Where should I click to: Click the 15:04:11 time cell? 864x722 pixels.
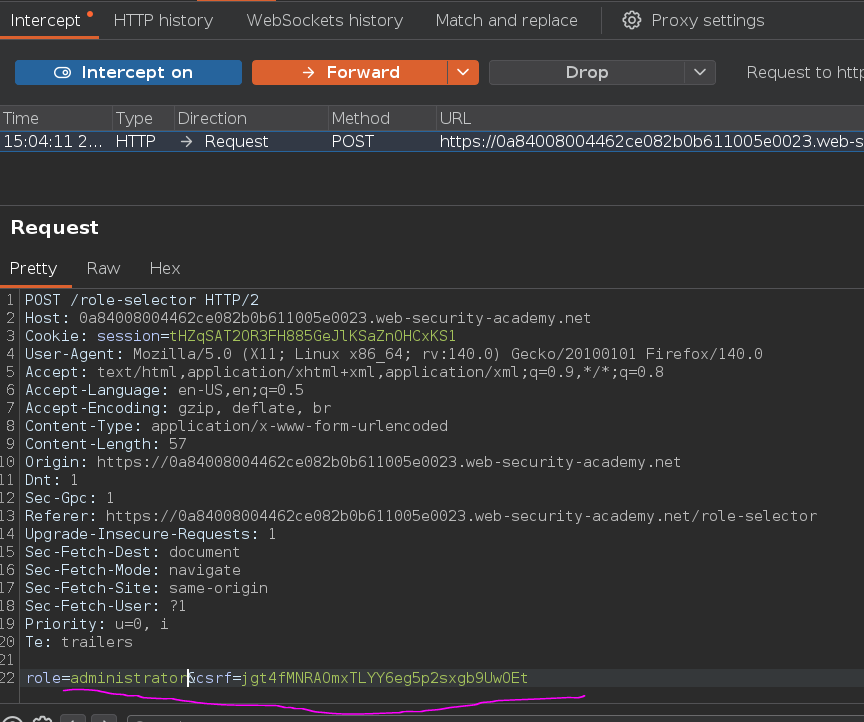pyautogui.click(x=53, y=142)
